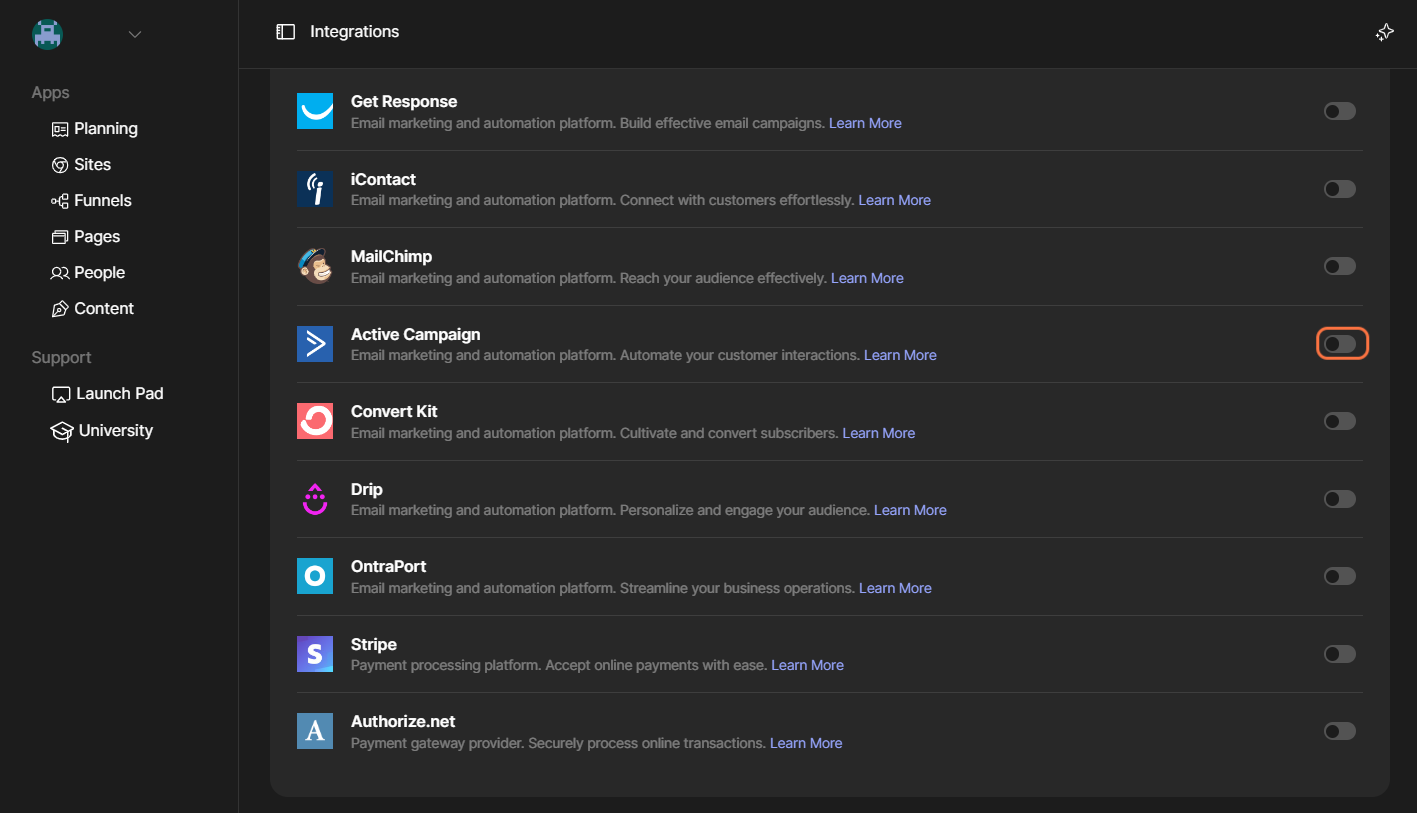Click the Funnels icon in sidebar
The height and width of the screenshot is (813, 1417).
(60, 201)
